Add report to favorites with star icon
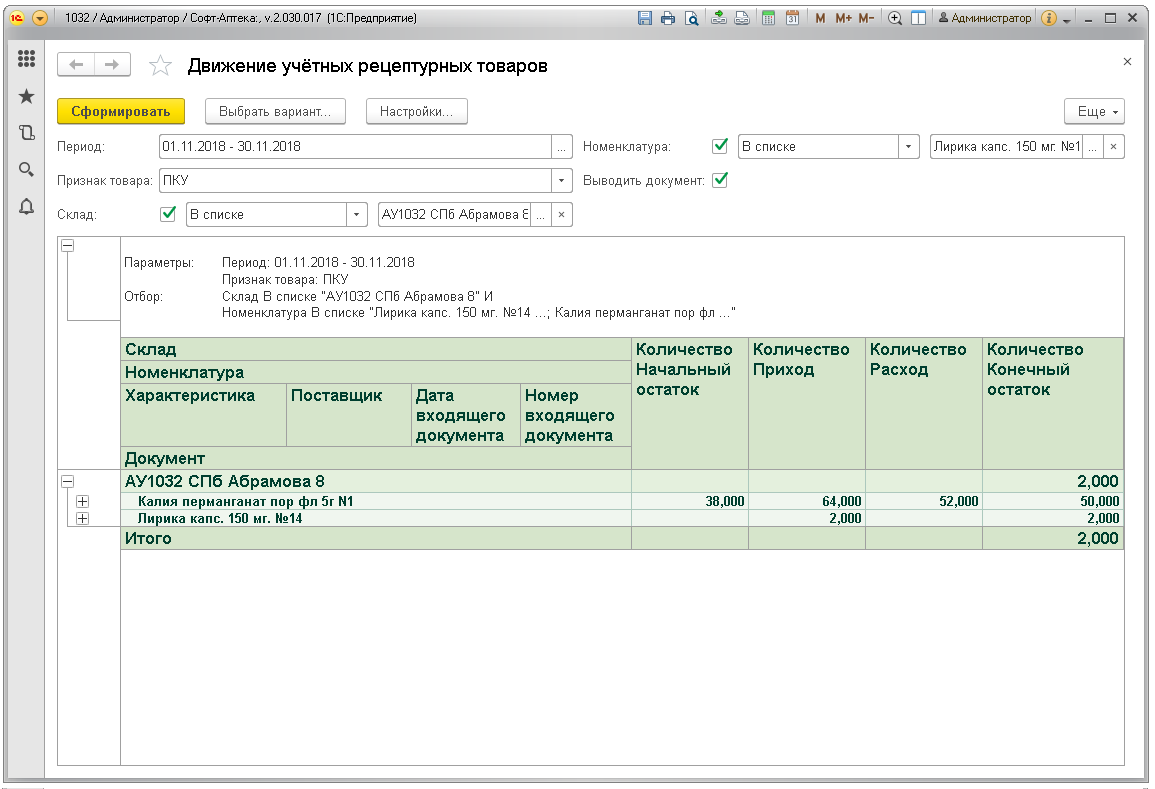The height and width of the screenshot is (789, 1155). [x=160, y=66]
